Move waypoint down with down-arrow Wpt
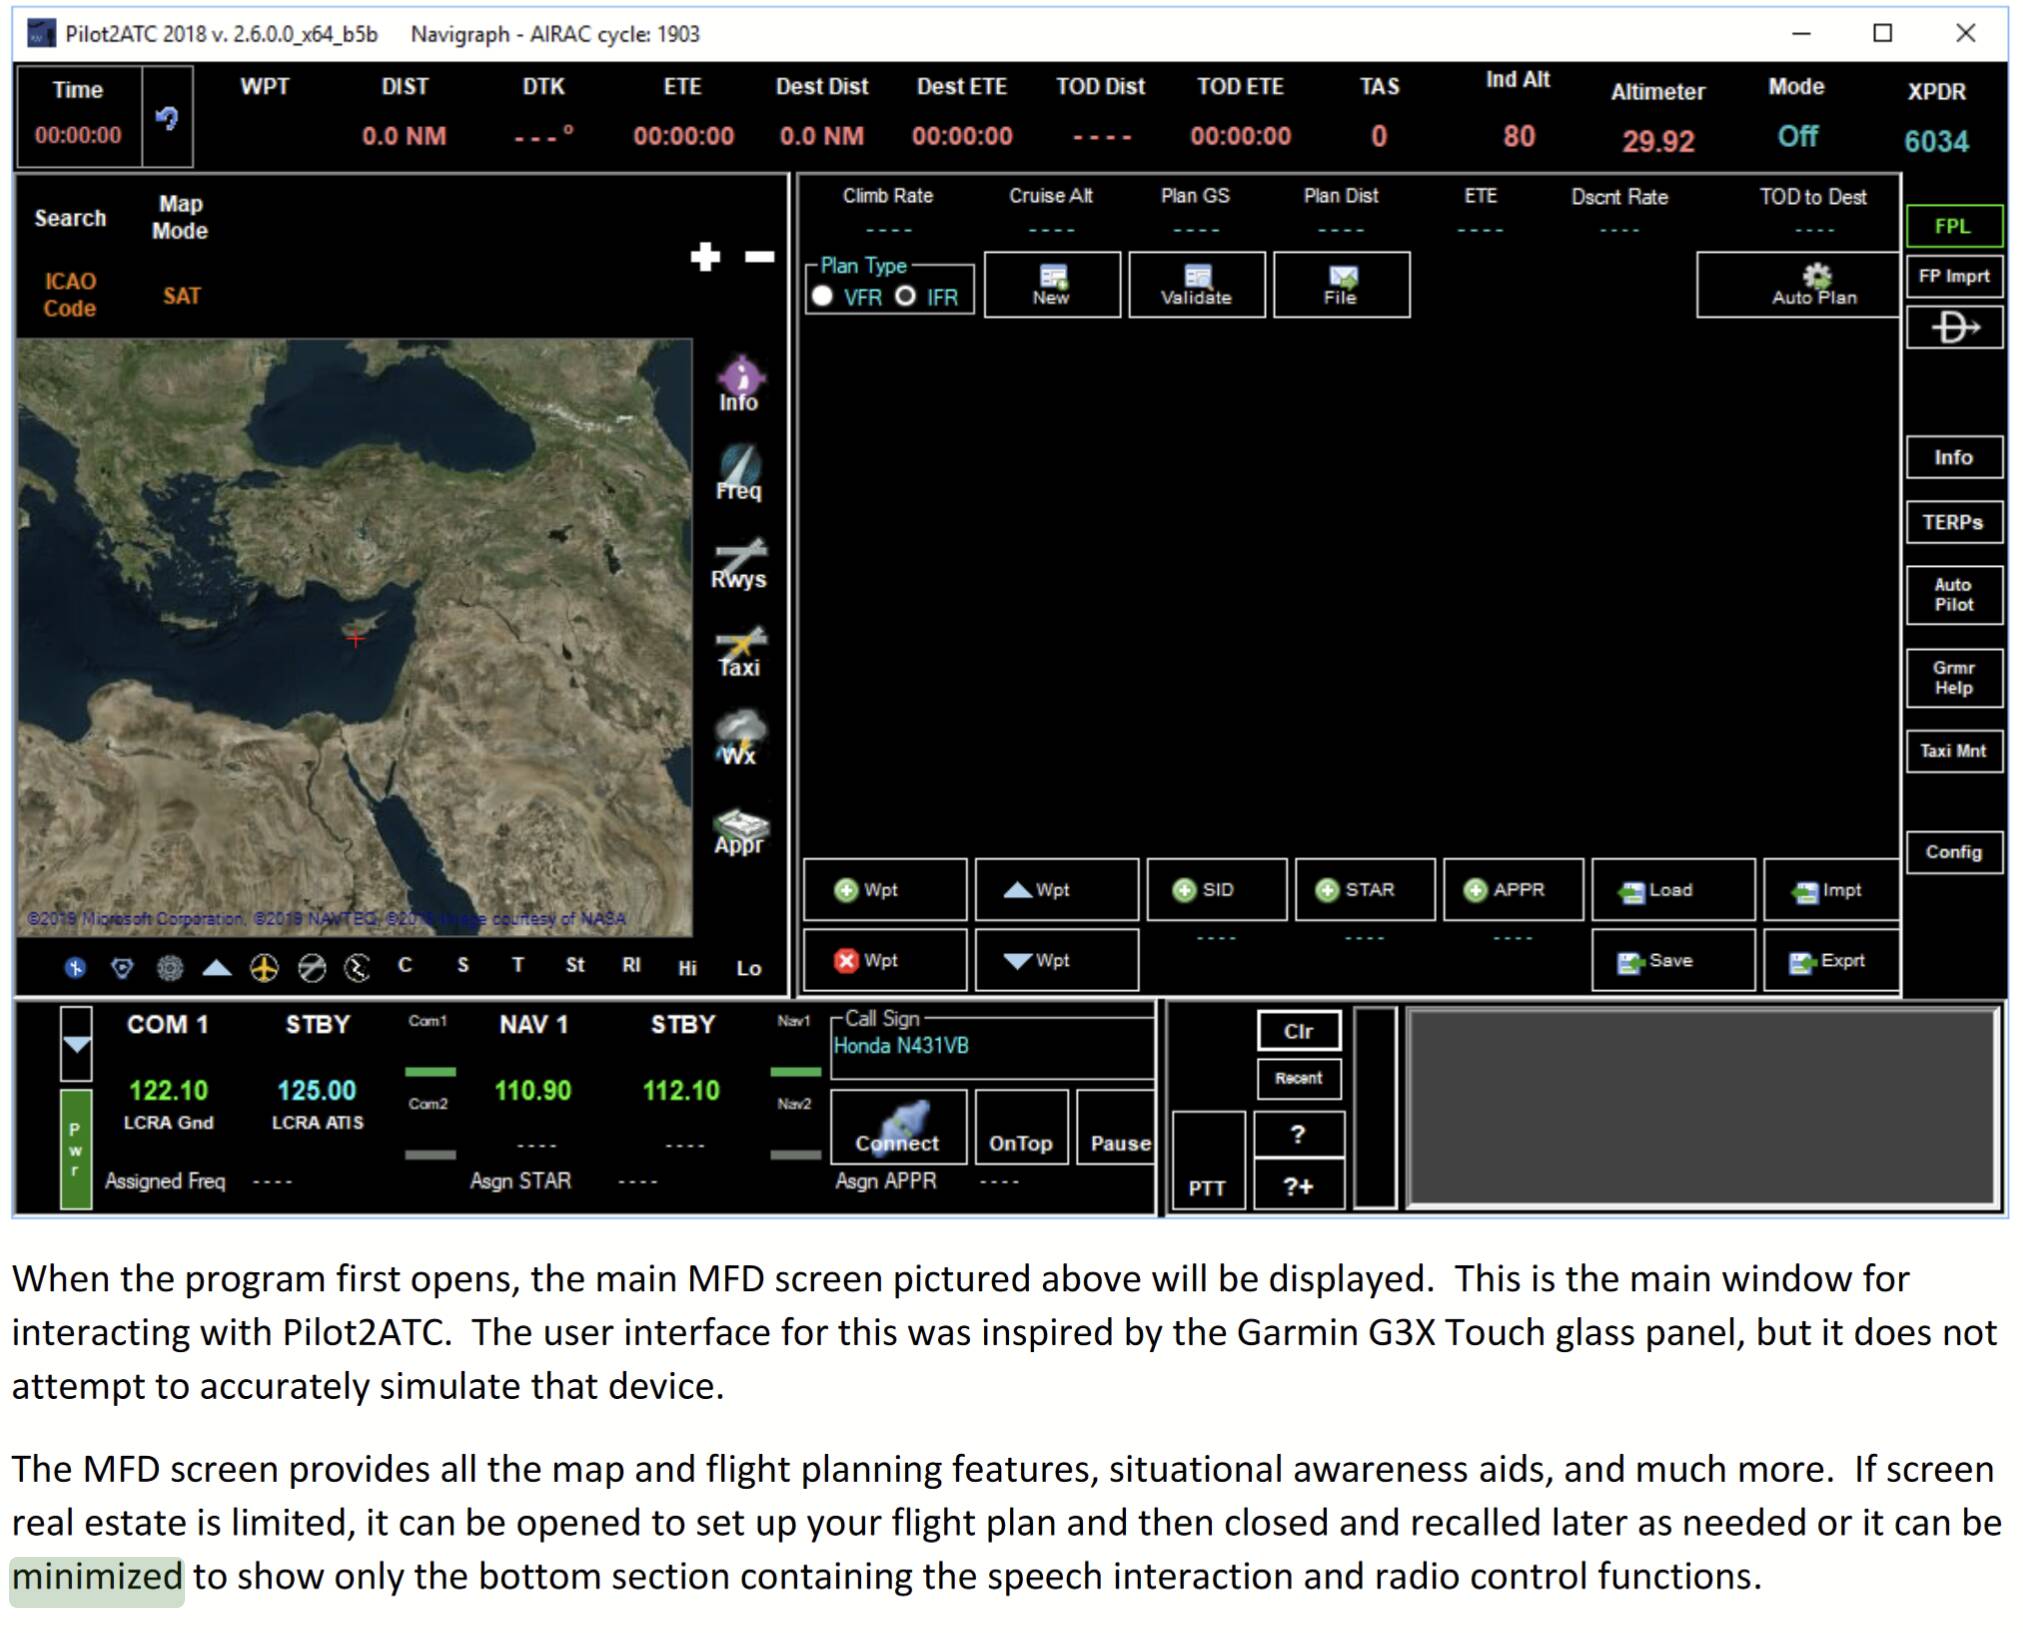Image resolution: width=2023 pixels, height=1633 pixels. (1056, 960)
